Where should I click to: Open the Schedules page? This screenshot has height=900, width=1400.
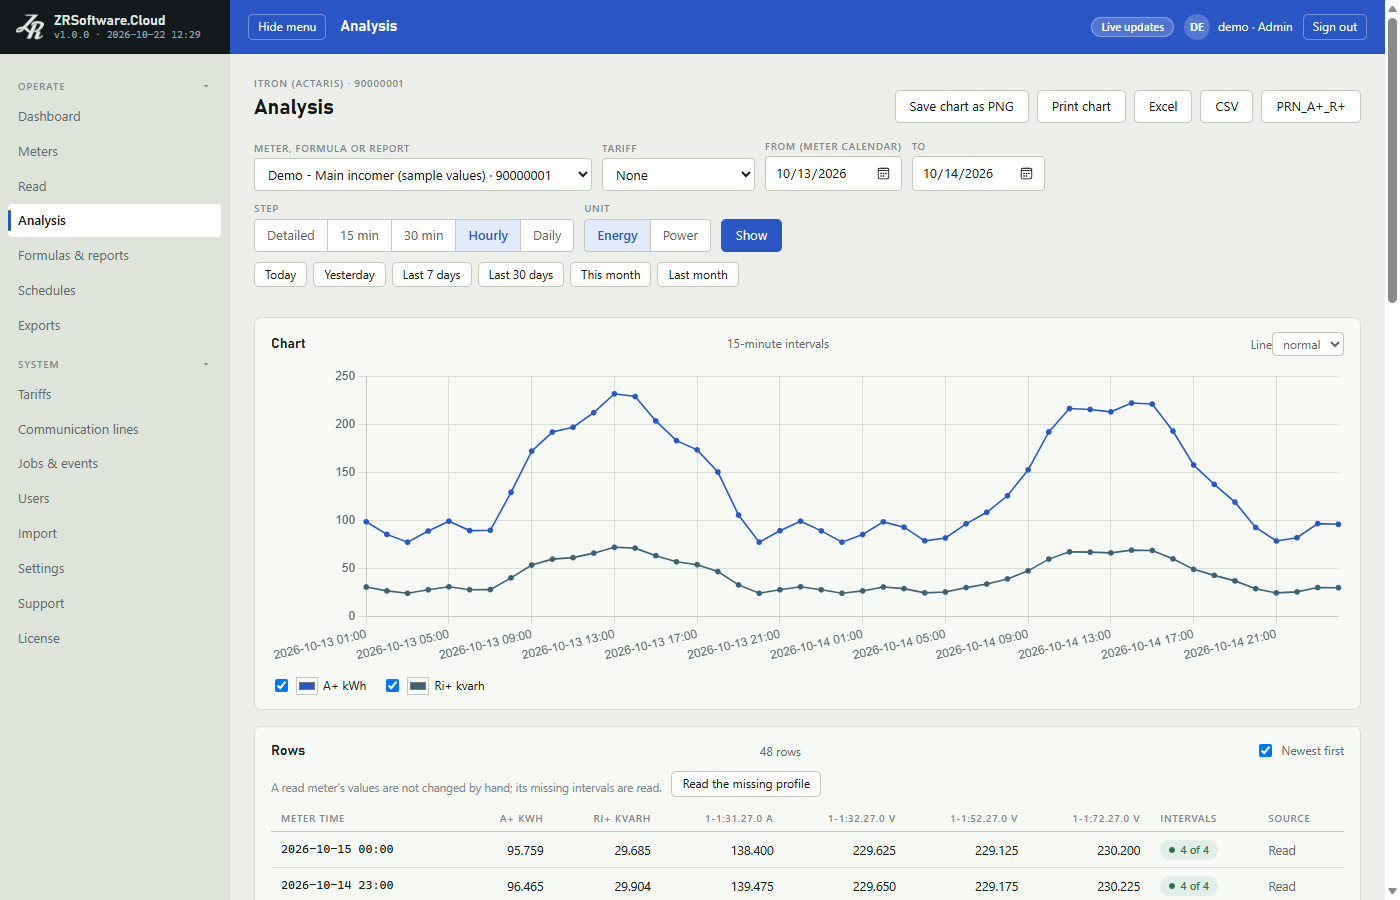pyautogui.click(x=114, y=291)
